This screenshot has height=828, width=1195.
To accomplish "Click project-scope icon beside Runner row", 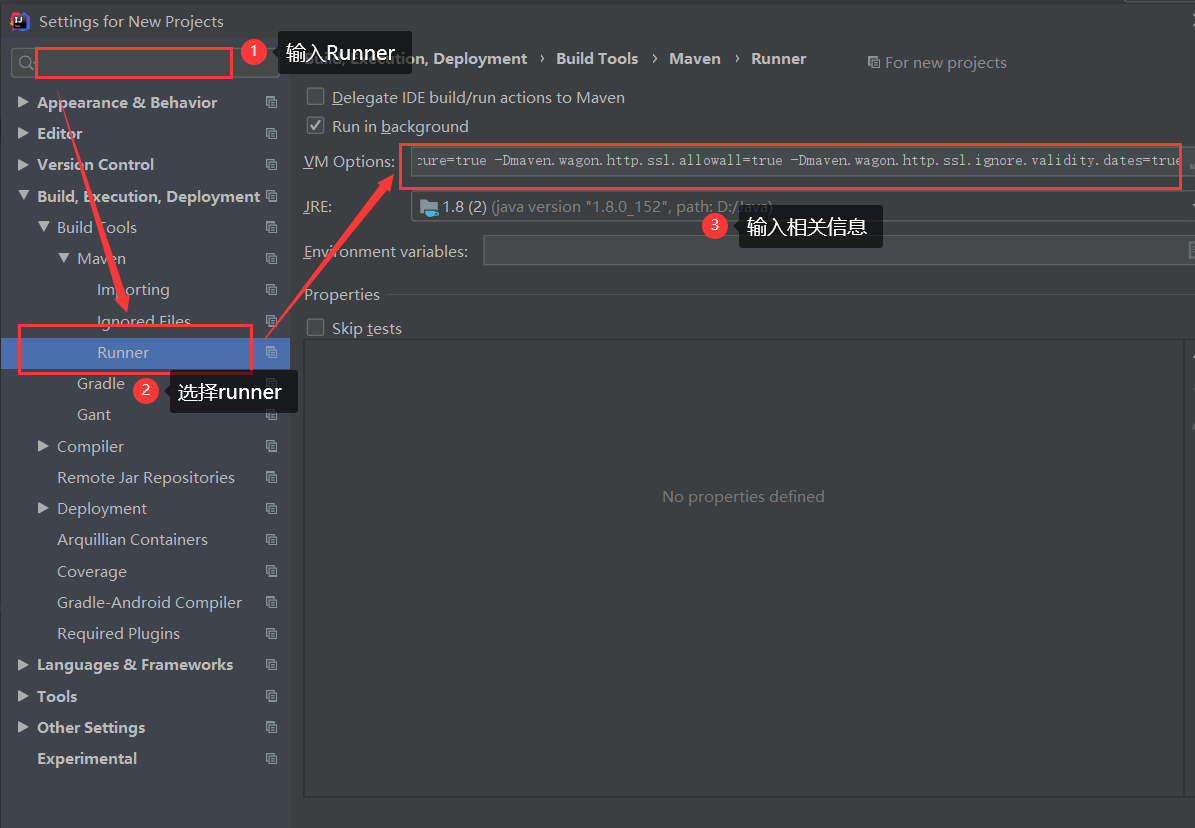I will (271, 352).
